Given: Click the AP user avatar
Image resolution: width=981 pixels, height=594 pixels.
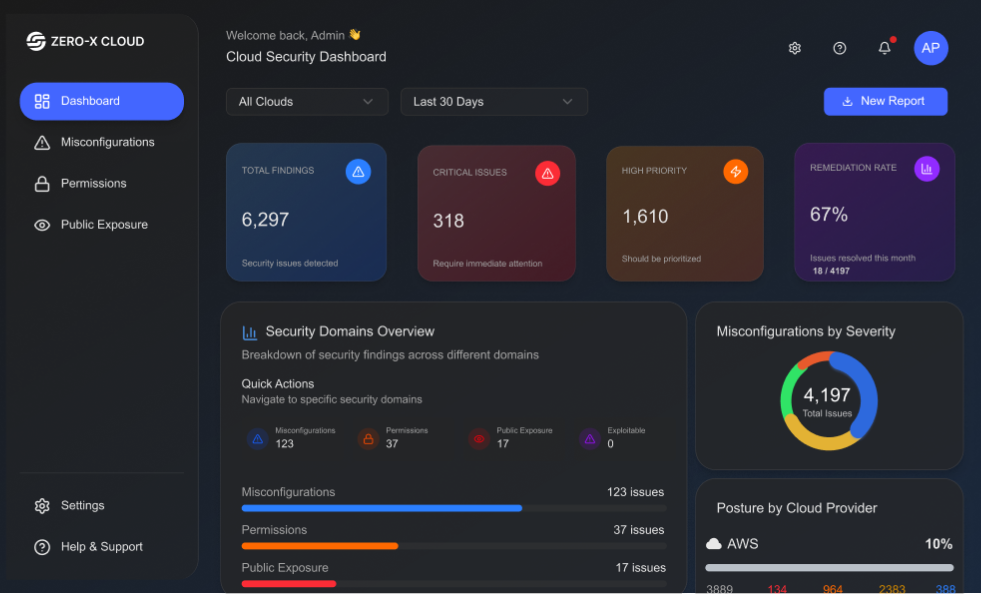Looking at the screenshot, I should pos(931,48).
